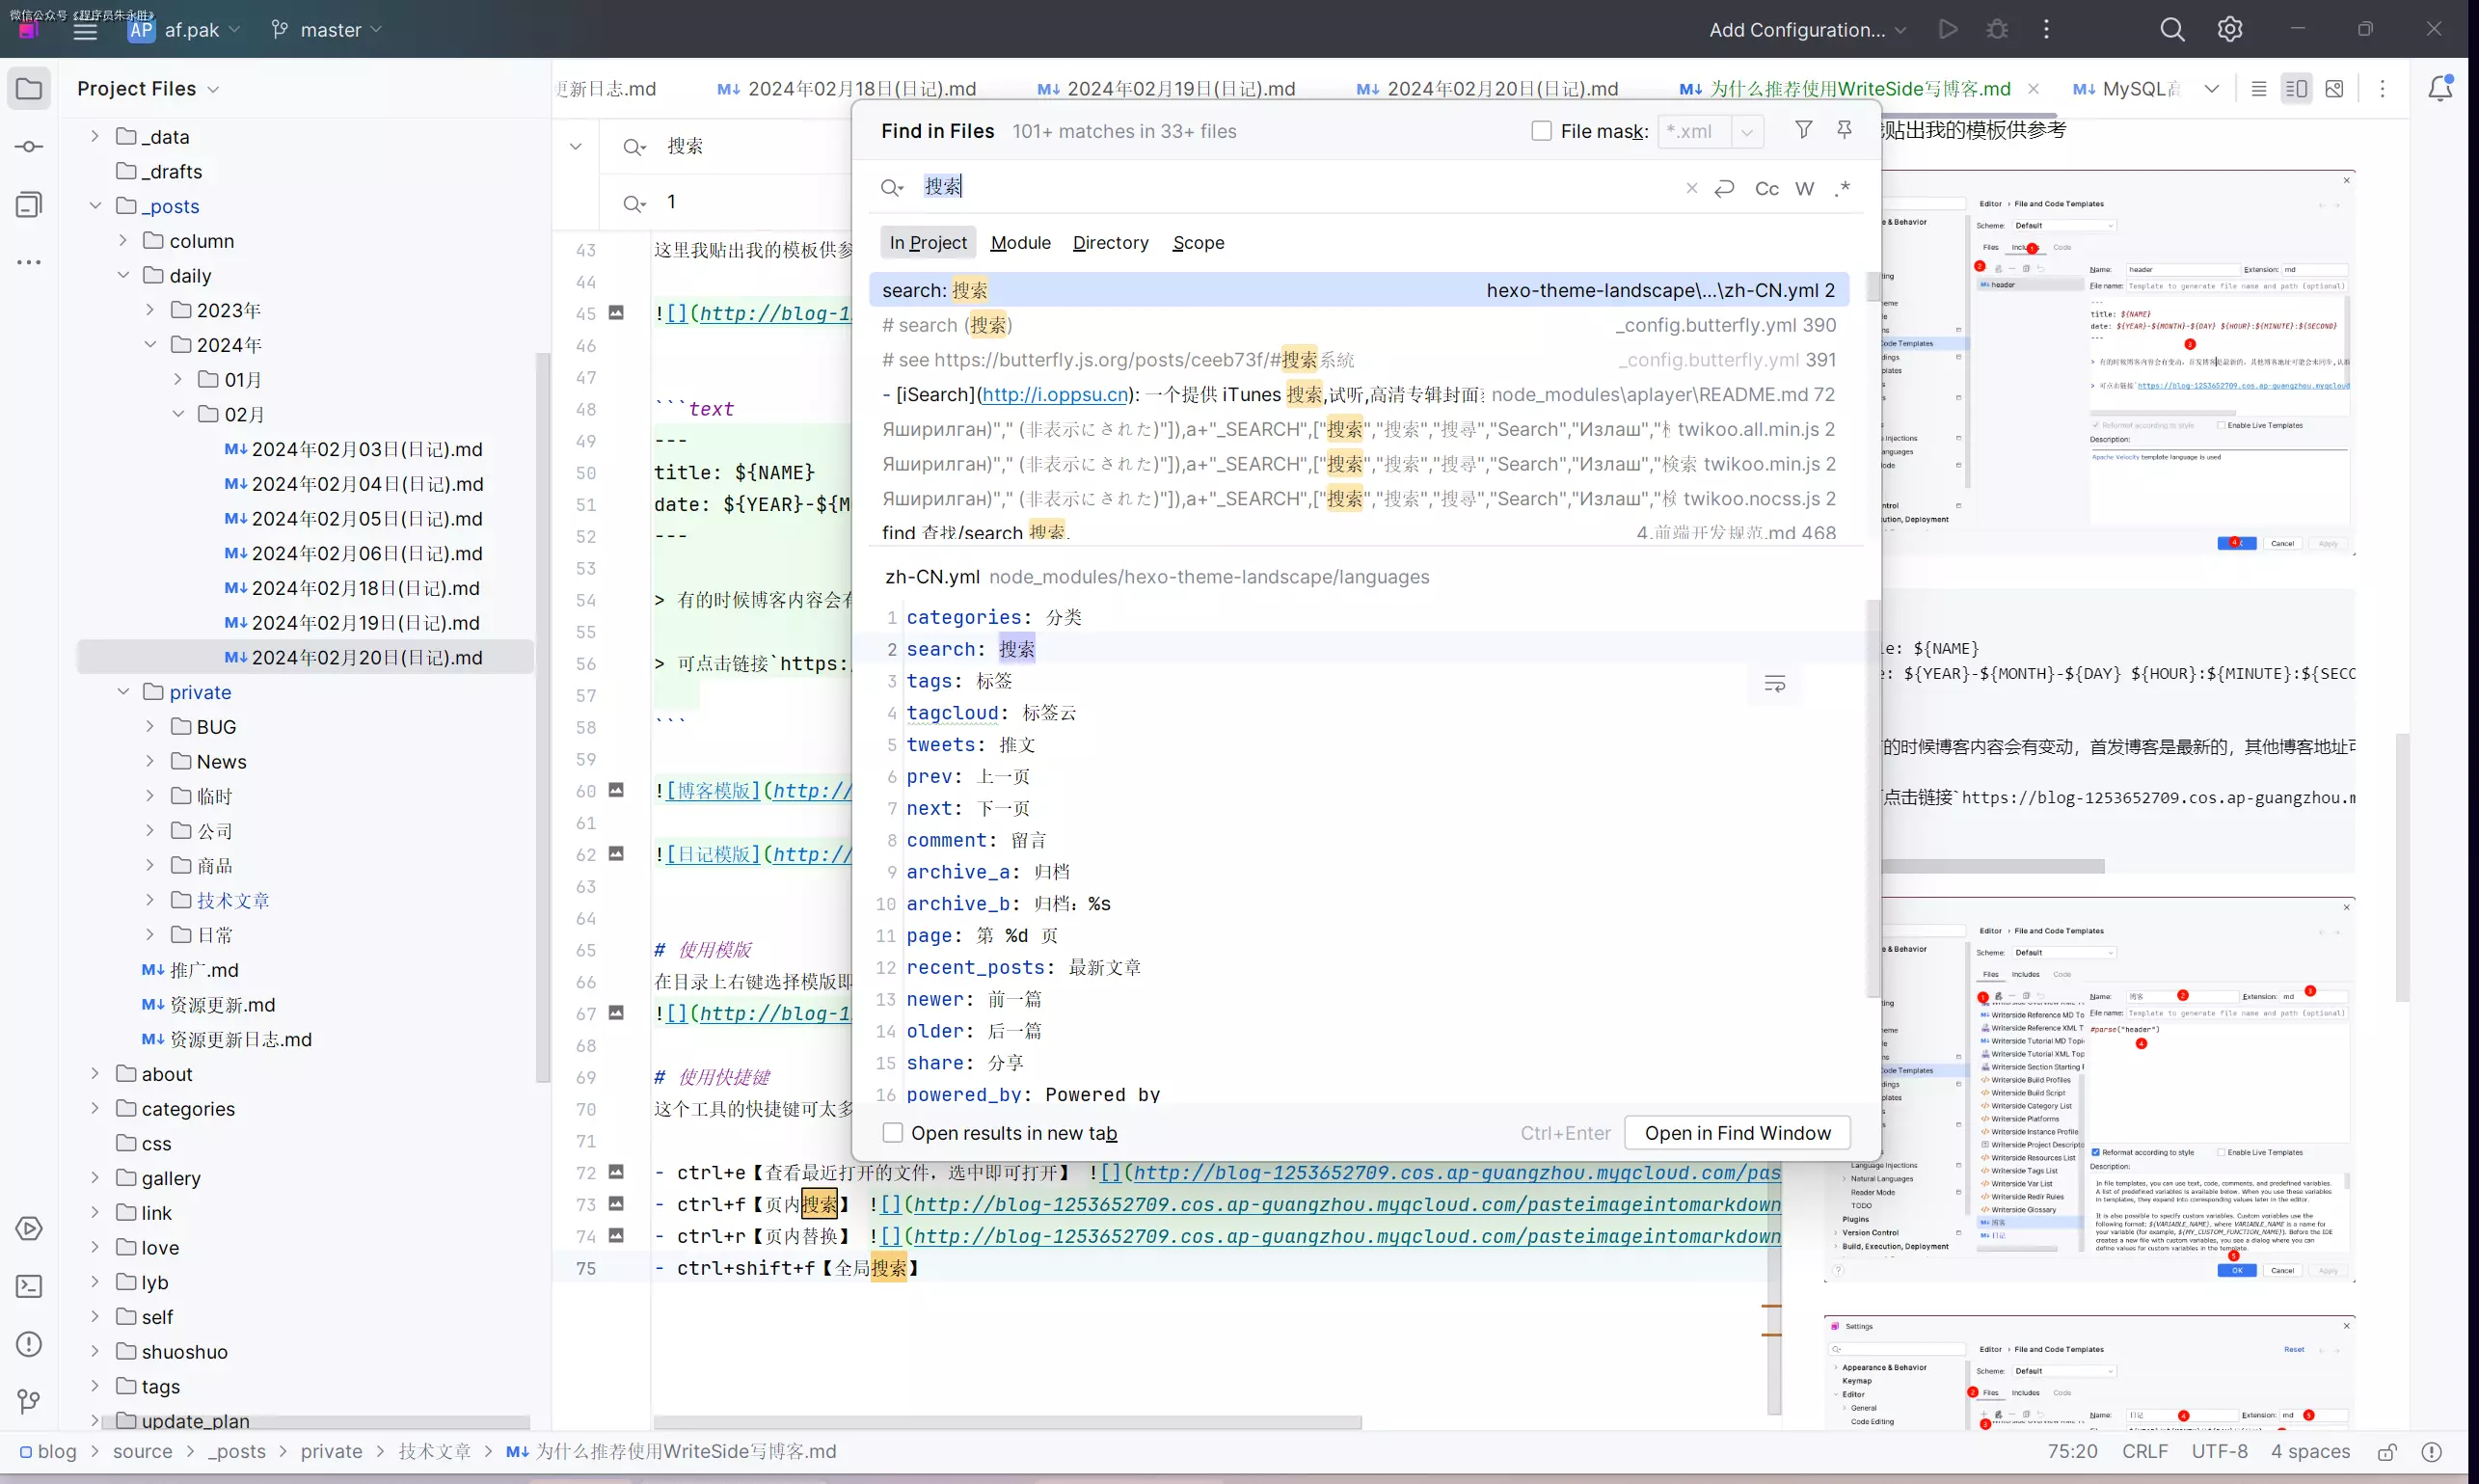This screenshot has width=2479, height=1484.
Task: Click the Search Everywhere magnifier icon
Action: coord(2171,29)
